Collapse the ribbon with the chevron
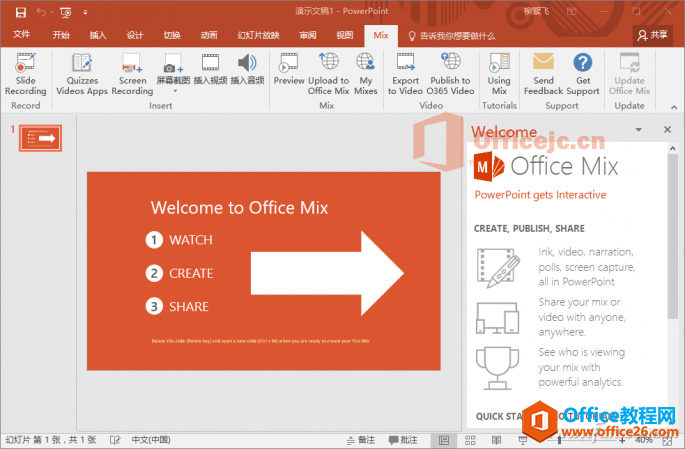 click(674, 107)
